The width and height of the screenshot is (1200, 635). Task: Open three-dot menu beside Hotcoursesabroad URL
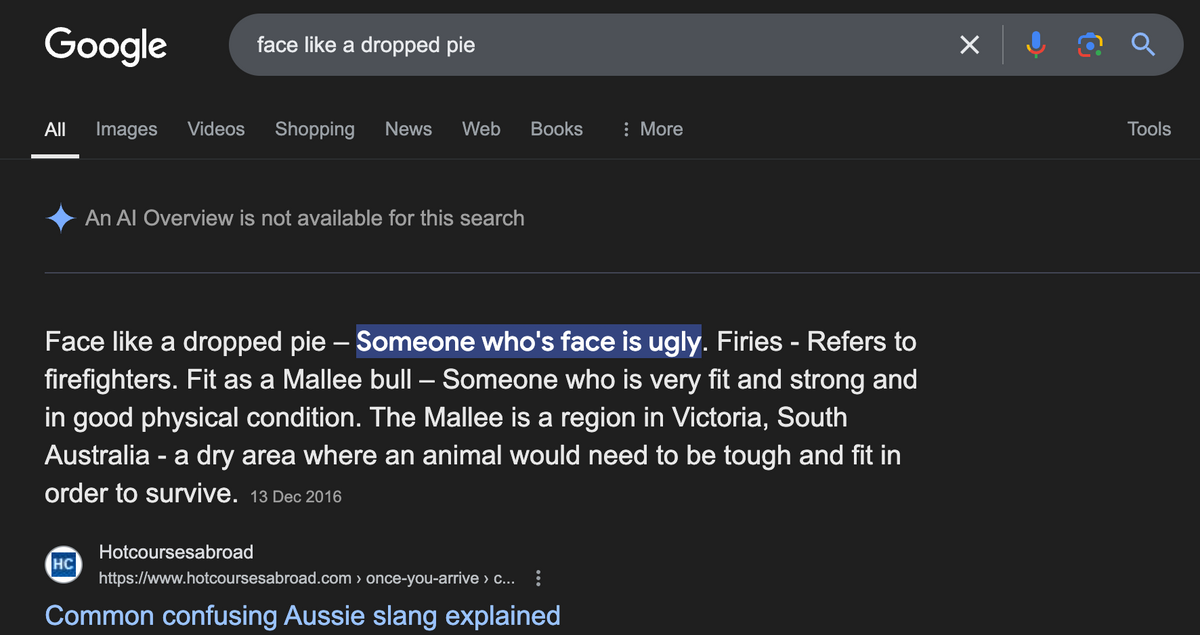click(x=539, y=578)
